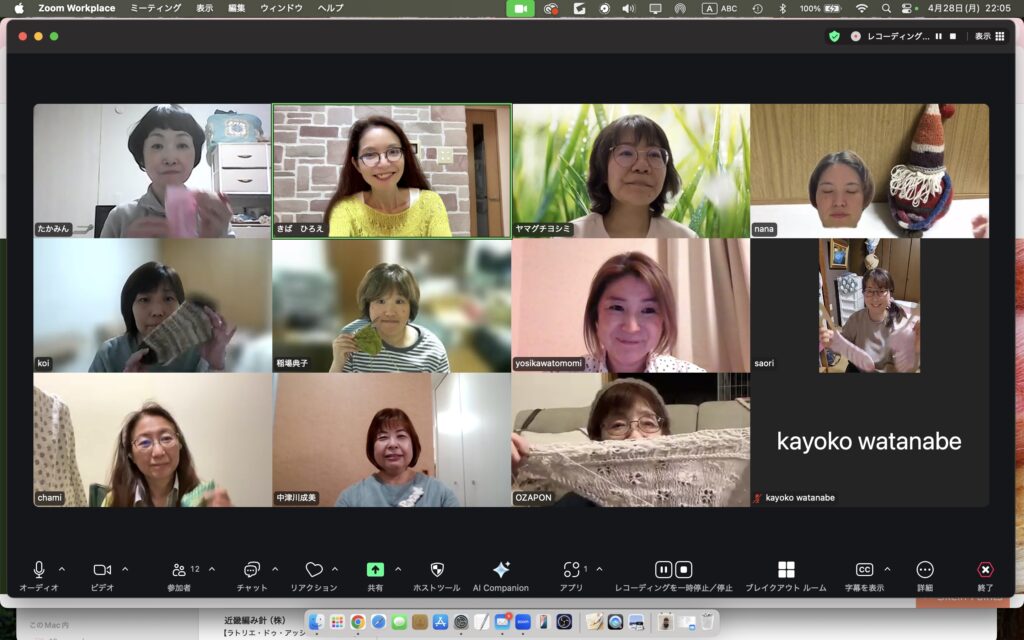Click the green share screen button
The width and height of the screenshot is (1024, 640).
(x=375, y=570)
